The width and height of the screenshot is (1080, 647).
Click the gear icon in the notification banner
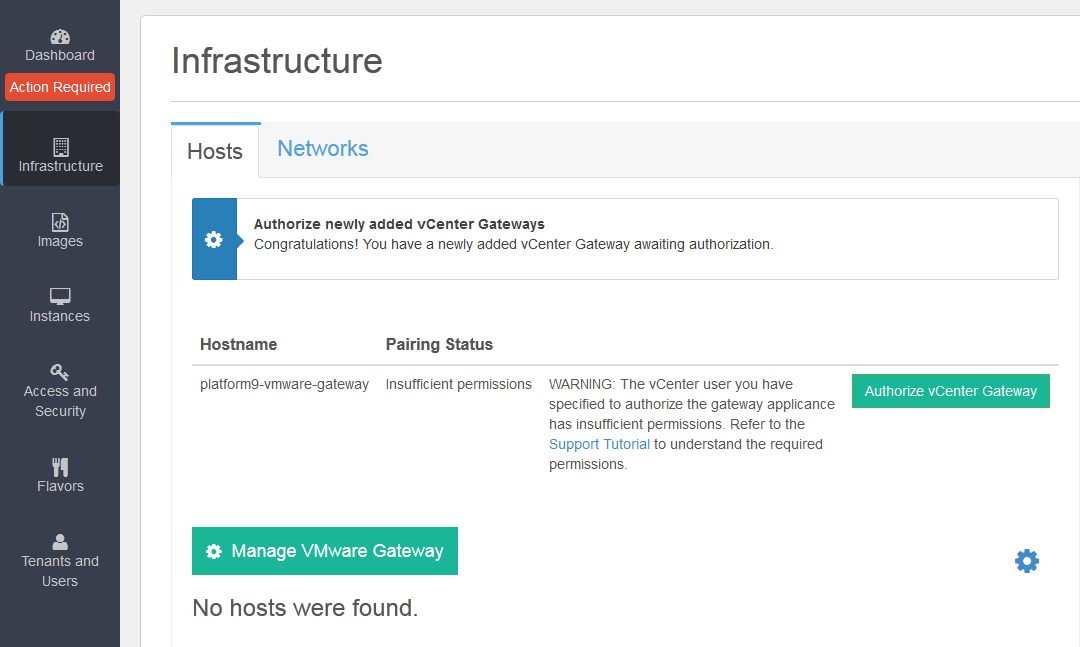(214, 240)
